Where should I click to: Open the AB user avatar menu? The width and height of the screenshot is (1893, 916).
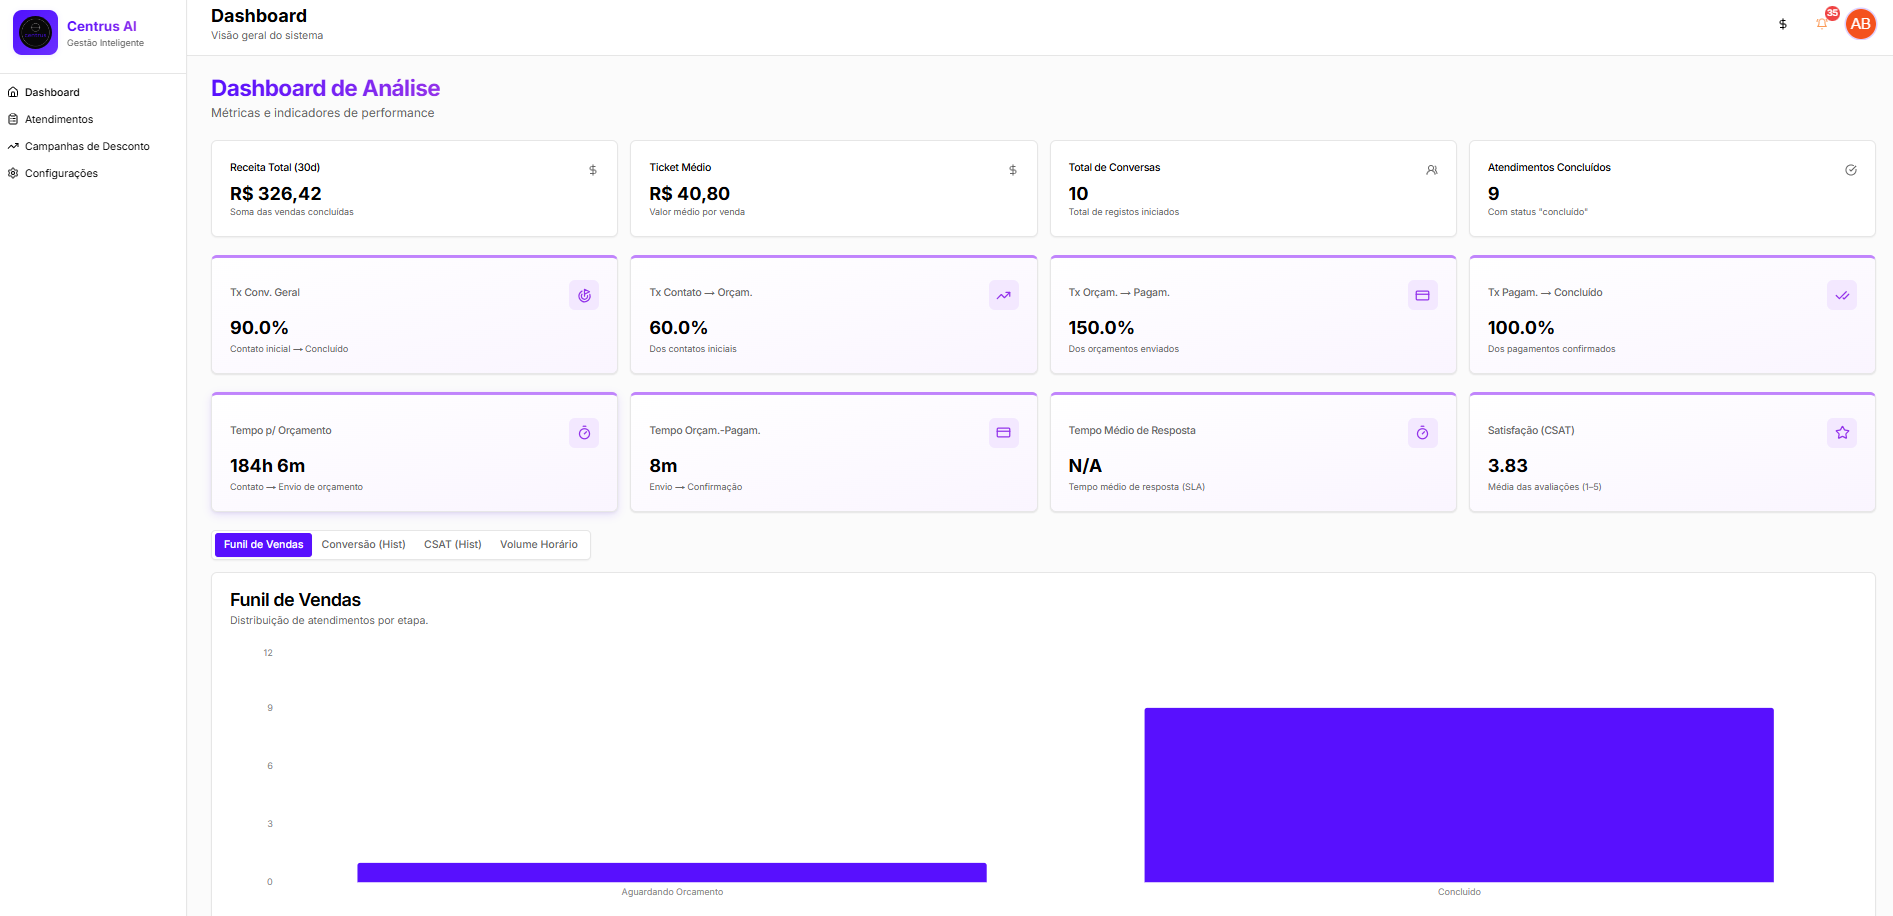(x=1861, y=24)
